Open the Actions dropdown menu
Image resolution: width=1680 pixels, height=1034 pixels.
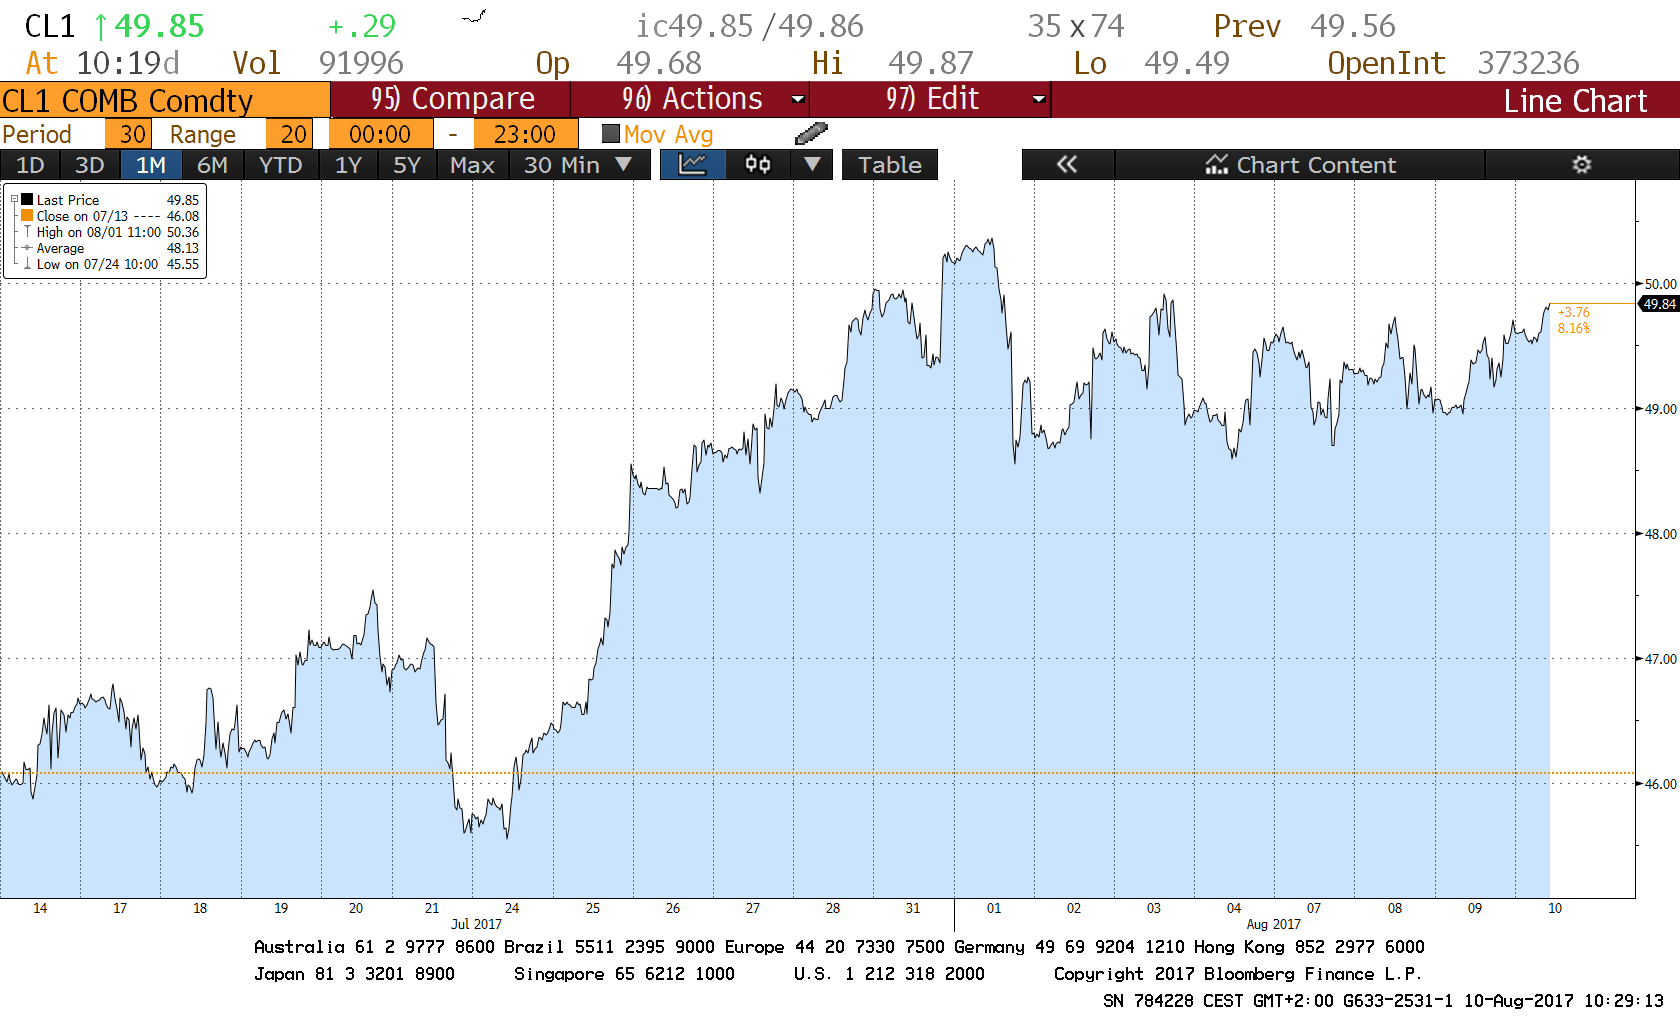click(691, 99)
